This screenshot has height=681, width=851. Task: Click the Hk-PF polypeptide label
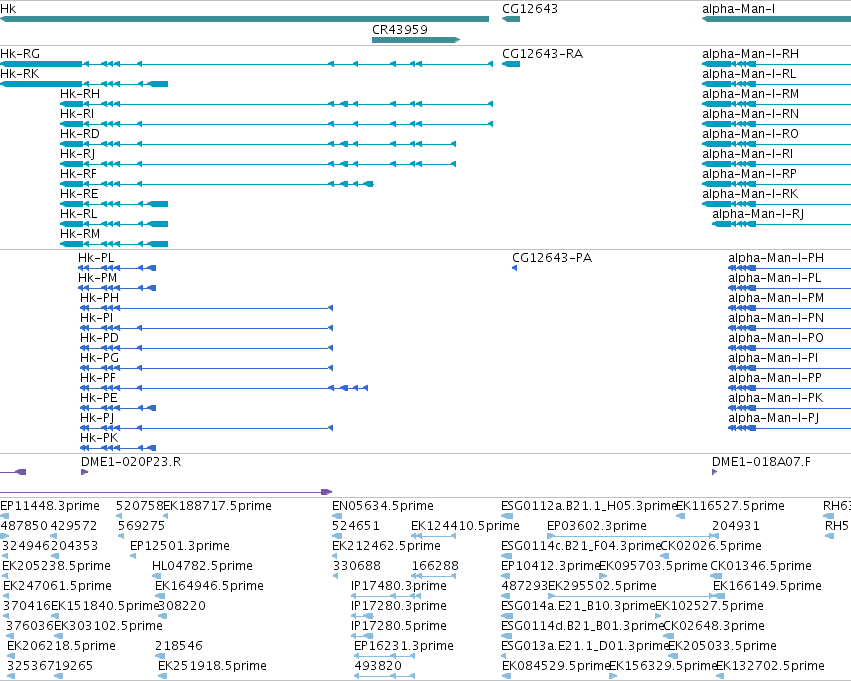[98, 378]
